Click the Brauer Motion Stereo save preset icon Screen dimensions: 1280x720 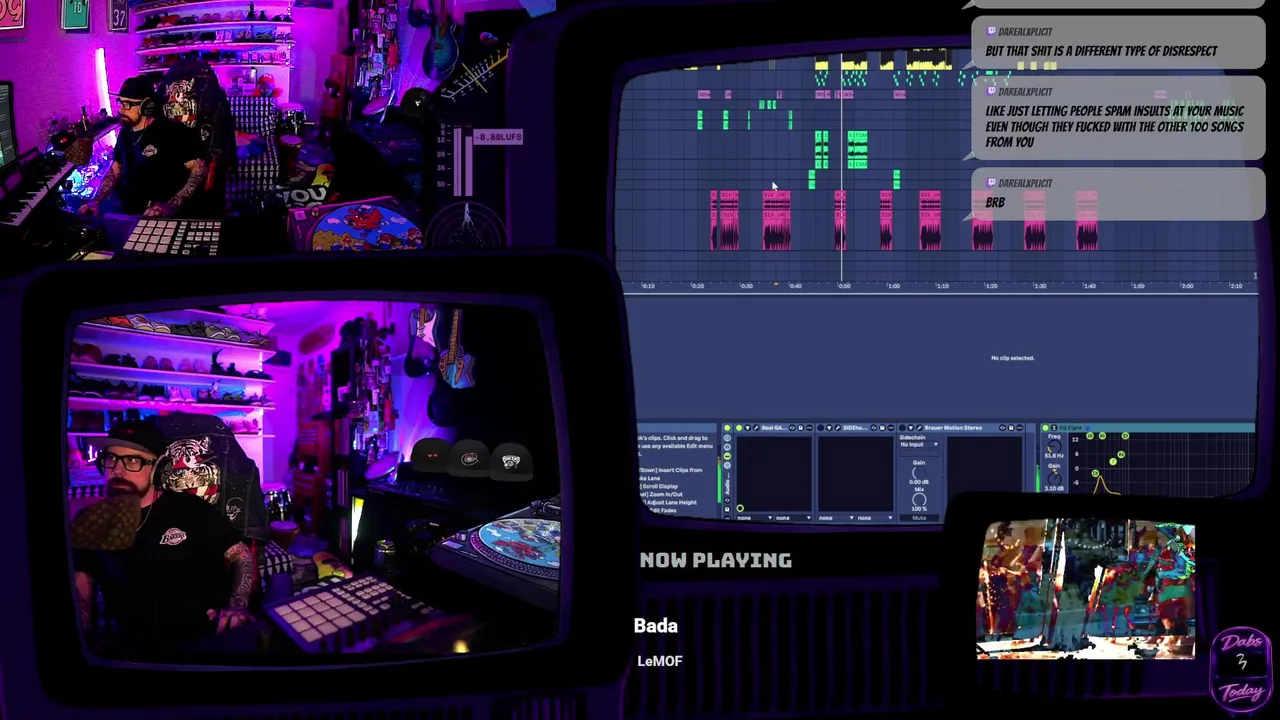click(x=1011, y=428)
